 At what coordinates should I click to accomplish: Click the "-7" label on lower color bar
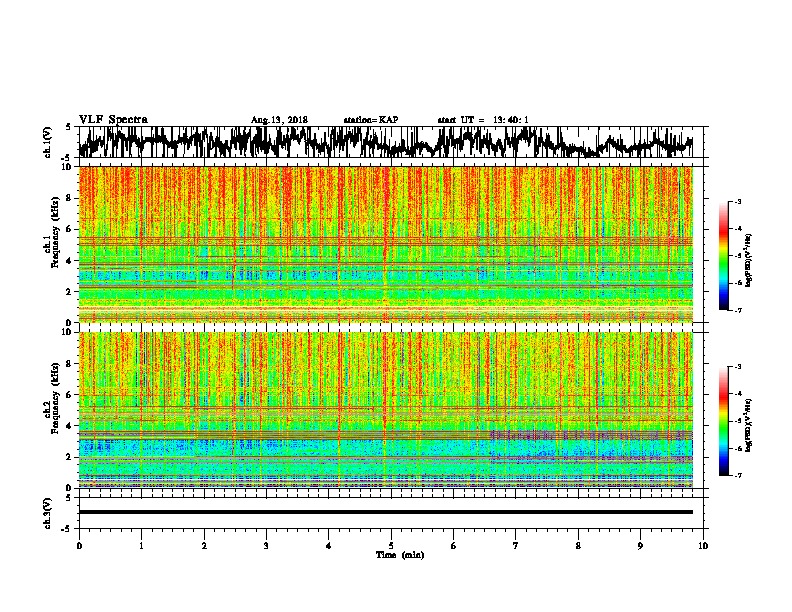click(x=737, y=475)
